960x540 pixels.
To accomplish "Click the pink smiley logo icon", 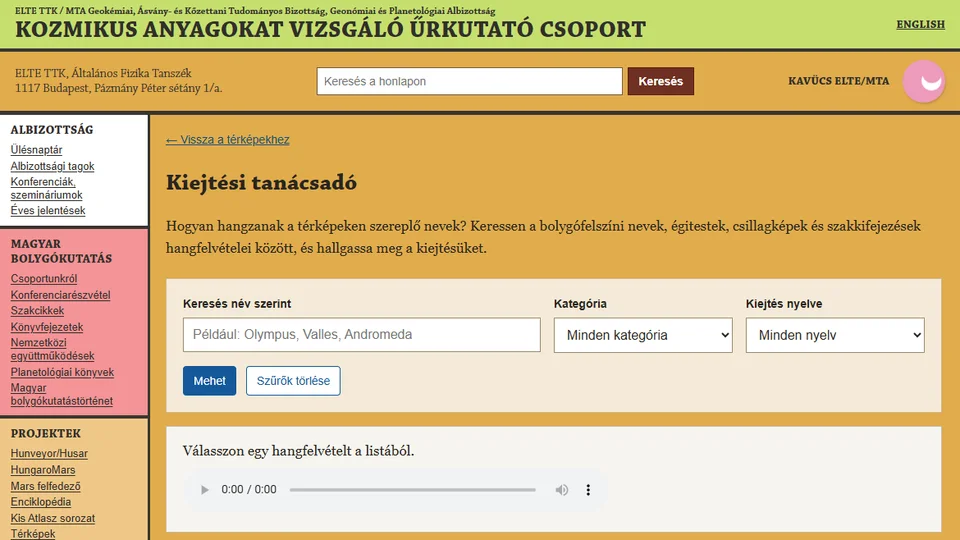I will [x=924, y=81].
